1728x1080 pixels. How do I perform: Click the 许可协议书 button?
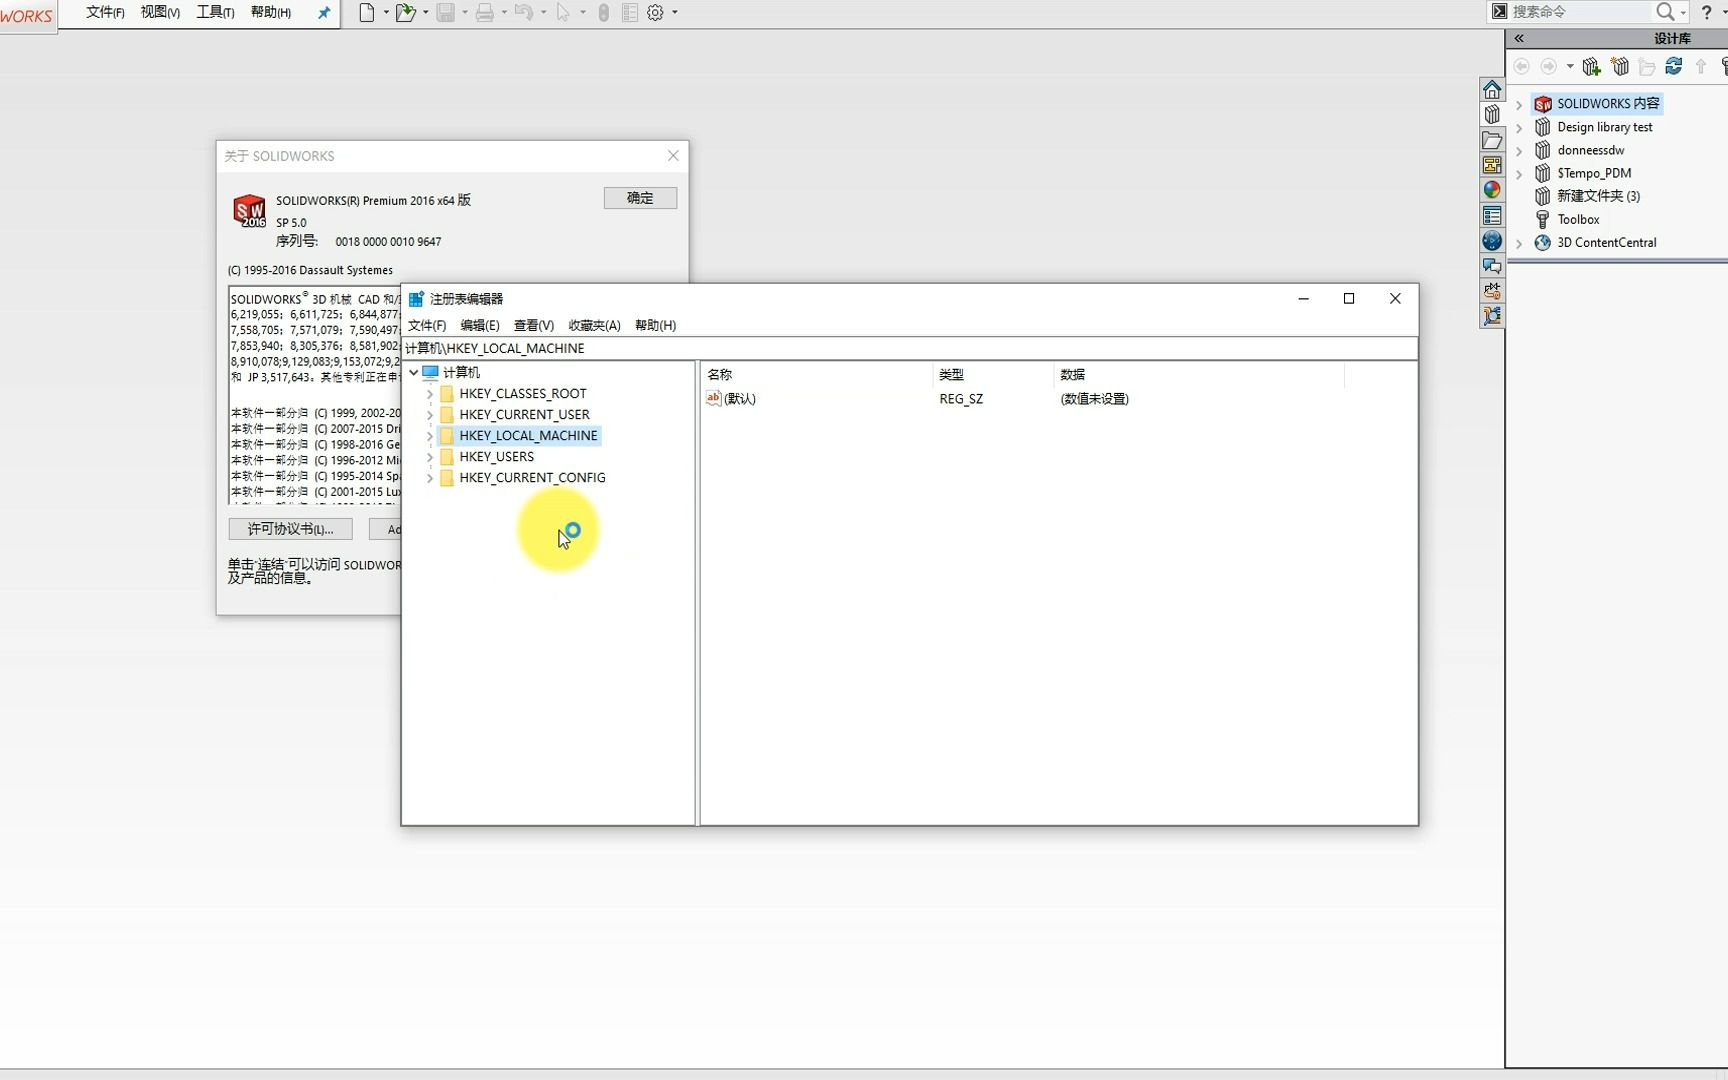click(x=290, y=529)
